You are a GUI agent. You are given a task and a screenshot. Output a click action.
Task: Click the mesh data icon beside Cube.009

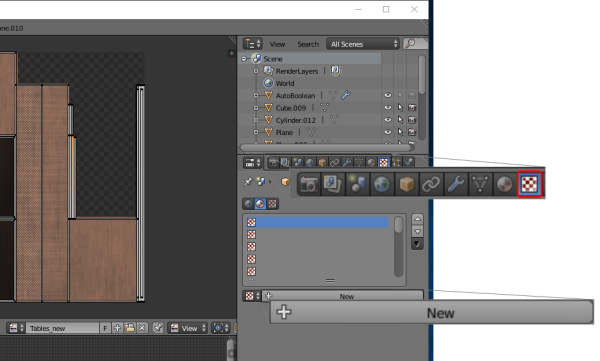[324, 108]
